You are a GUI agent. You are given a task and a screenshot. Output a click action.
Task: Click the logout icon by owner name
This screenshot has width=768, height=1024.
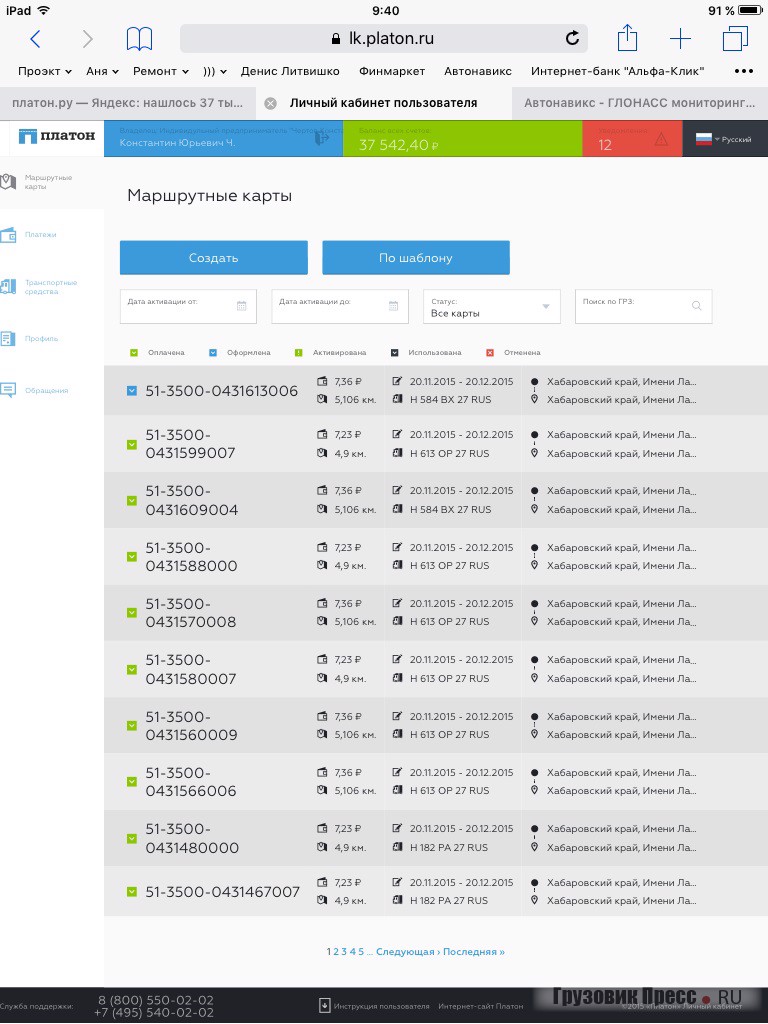[x=322, y=138]
